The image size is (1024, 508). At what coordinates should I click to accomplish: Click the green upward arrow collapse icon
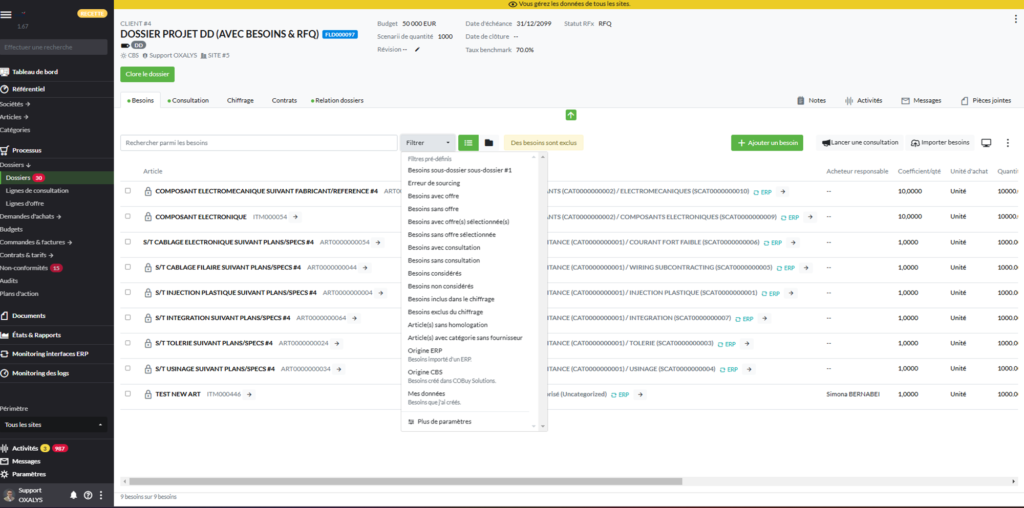pyautogui.click(x=571, y=115)
